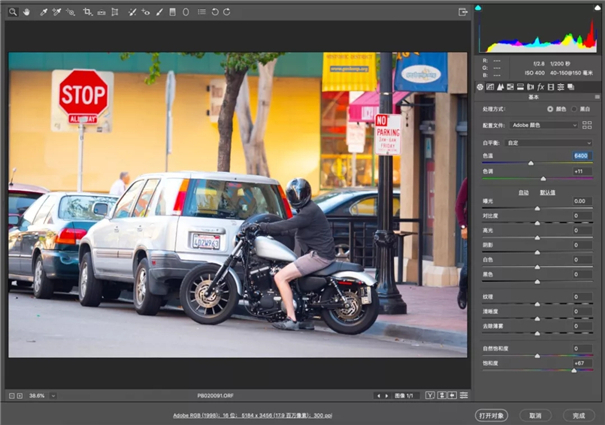
Task: Open profile browser grid icon
Action: coord(589,125)
